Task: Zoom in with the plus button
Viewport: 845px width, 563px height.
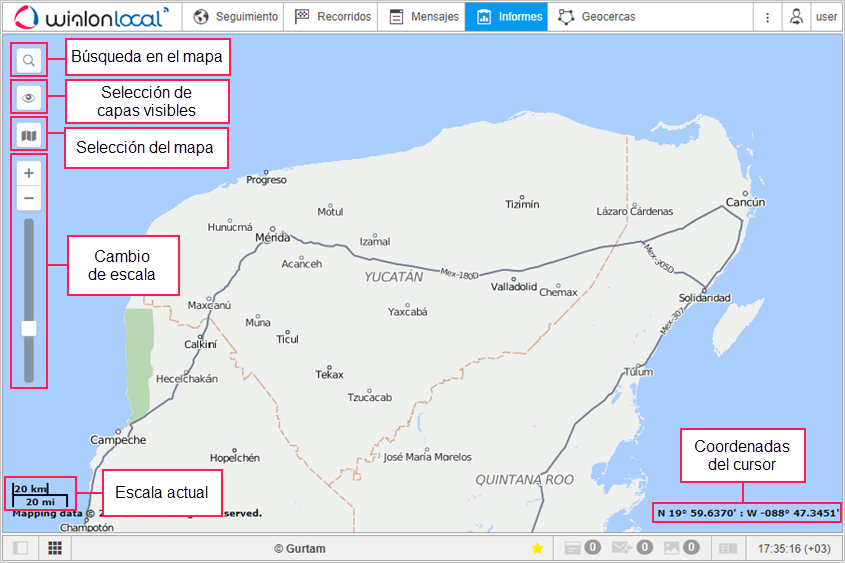Action: (29, 173)
